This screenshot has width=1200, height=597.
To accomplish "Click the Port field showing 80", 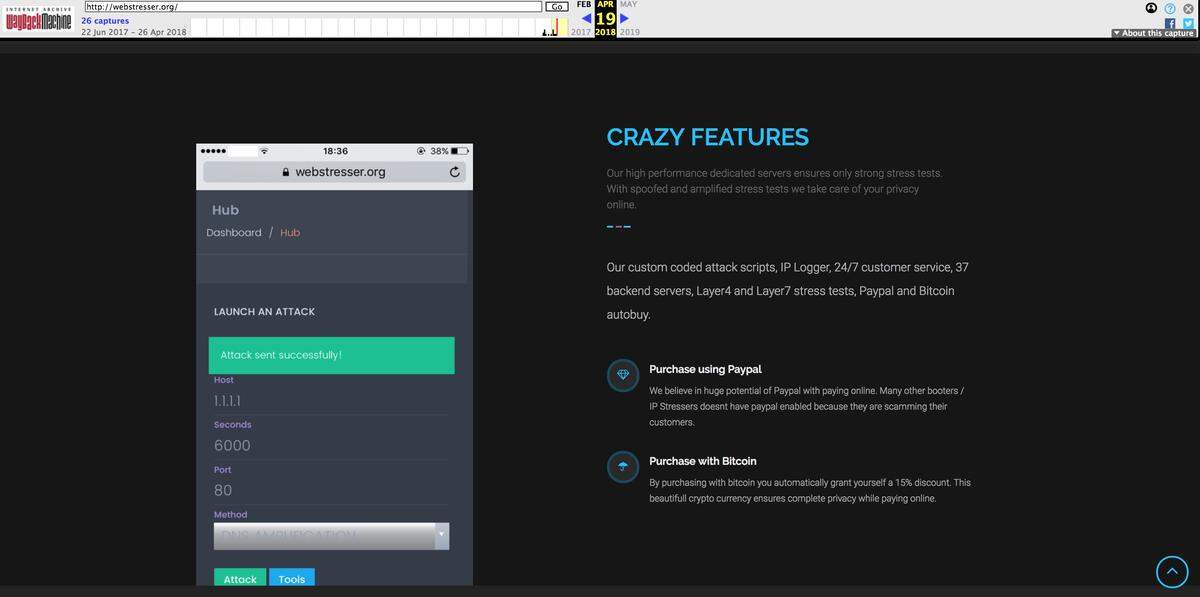I will [331, 490].
